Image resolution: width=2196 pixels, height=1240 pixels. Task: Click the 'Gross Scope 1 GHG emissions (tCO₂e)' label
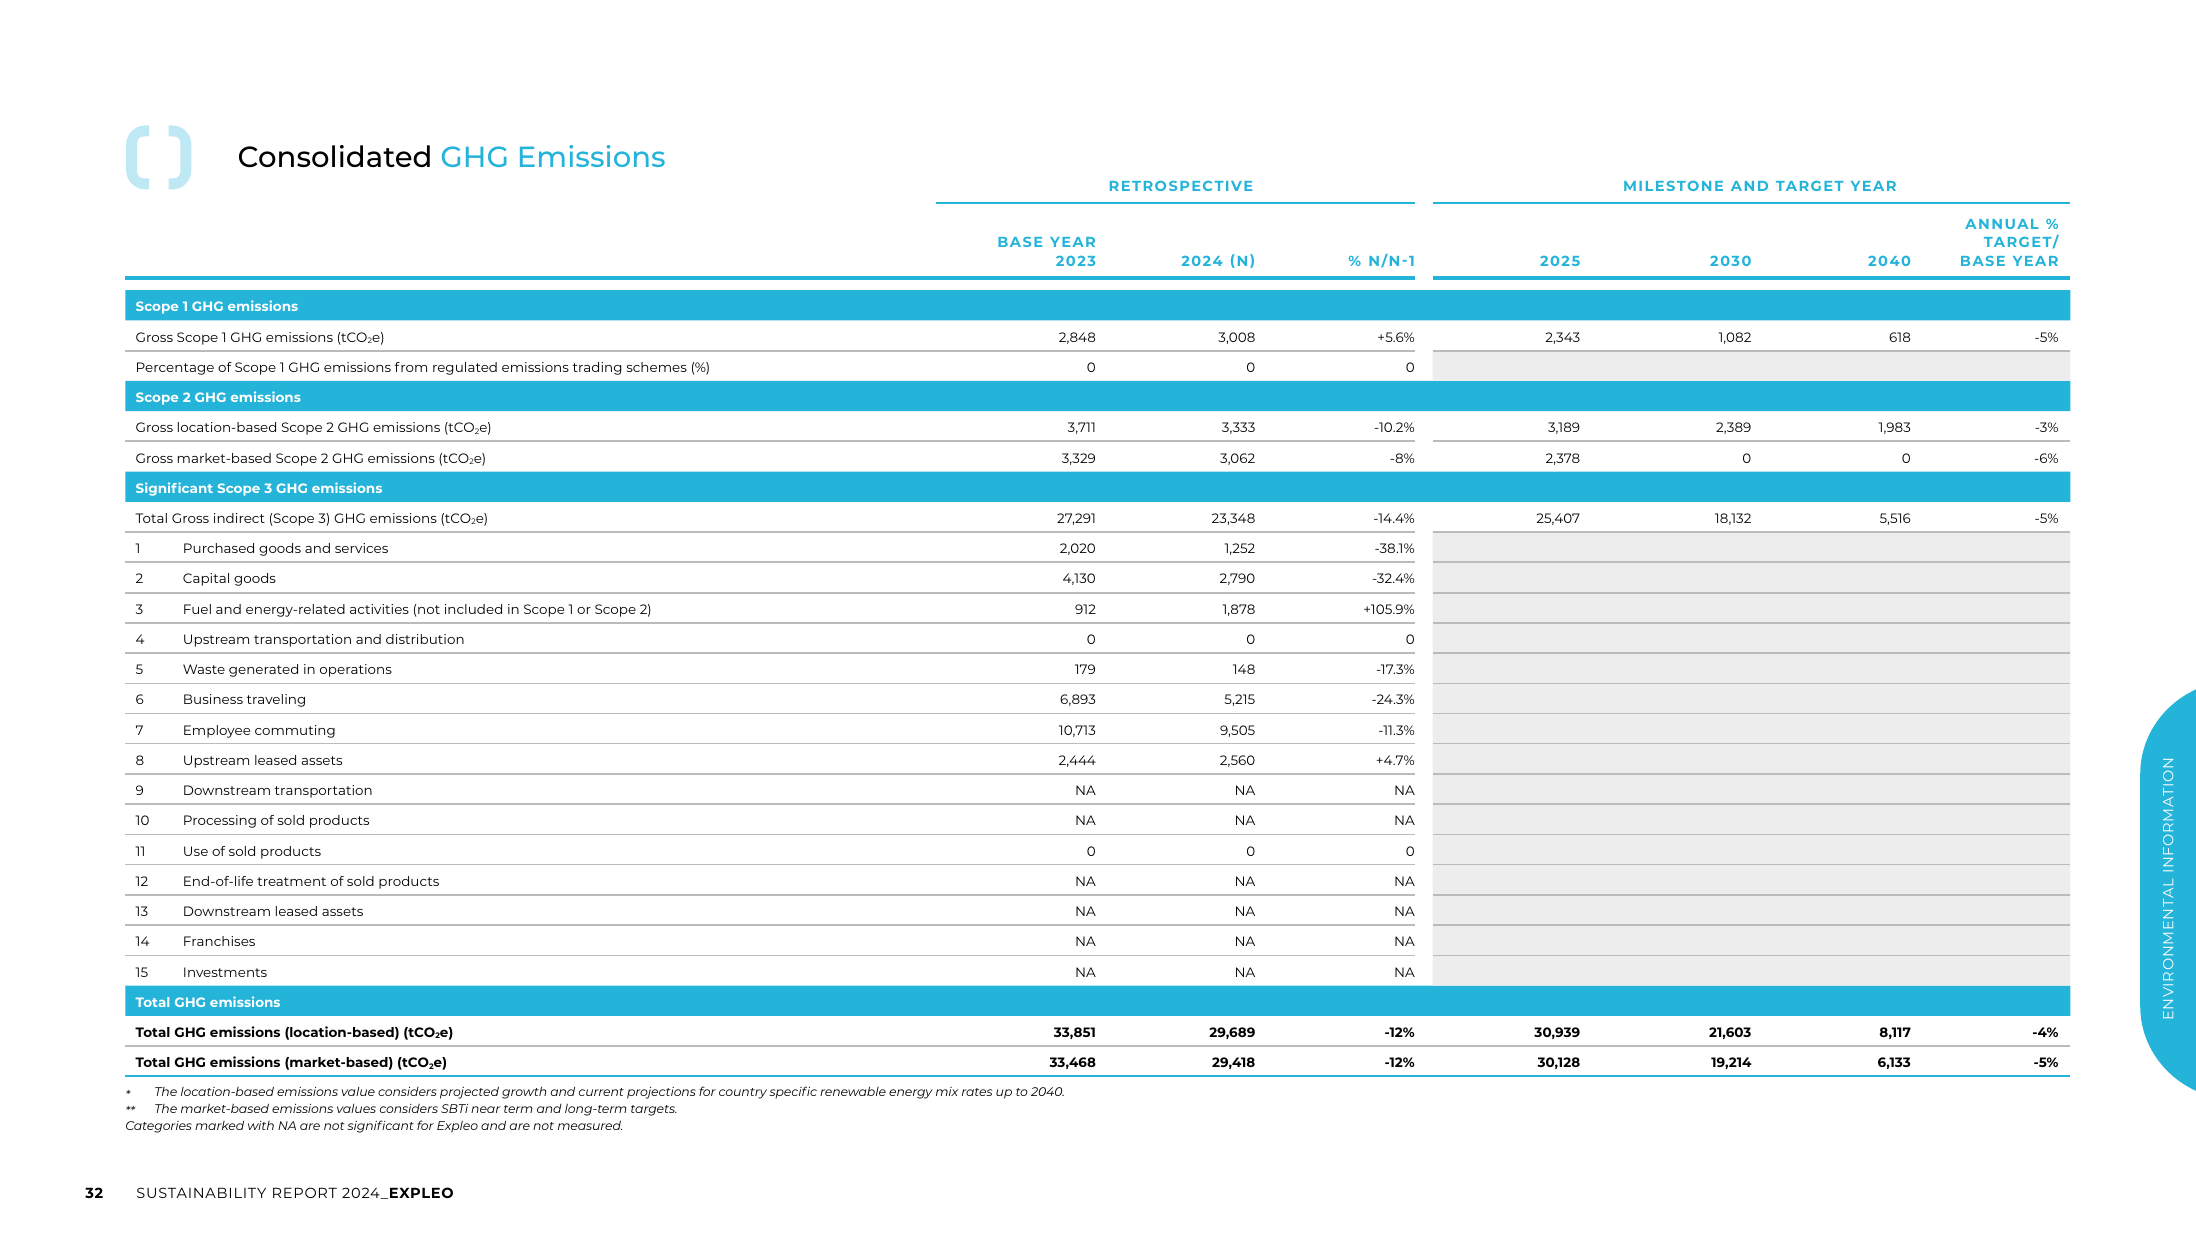click(x=260, y=338)
